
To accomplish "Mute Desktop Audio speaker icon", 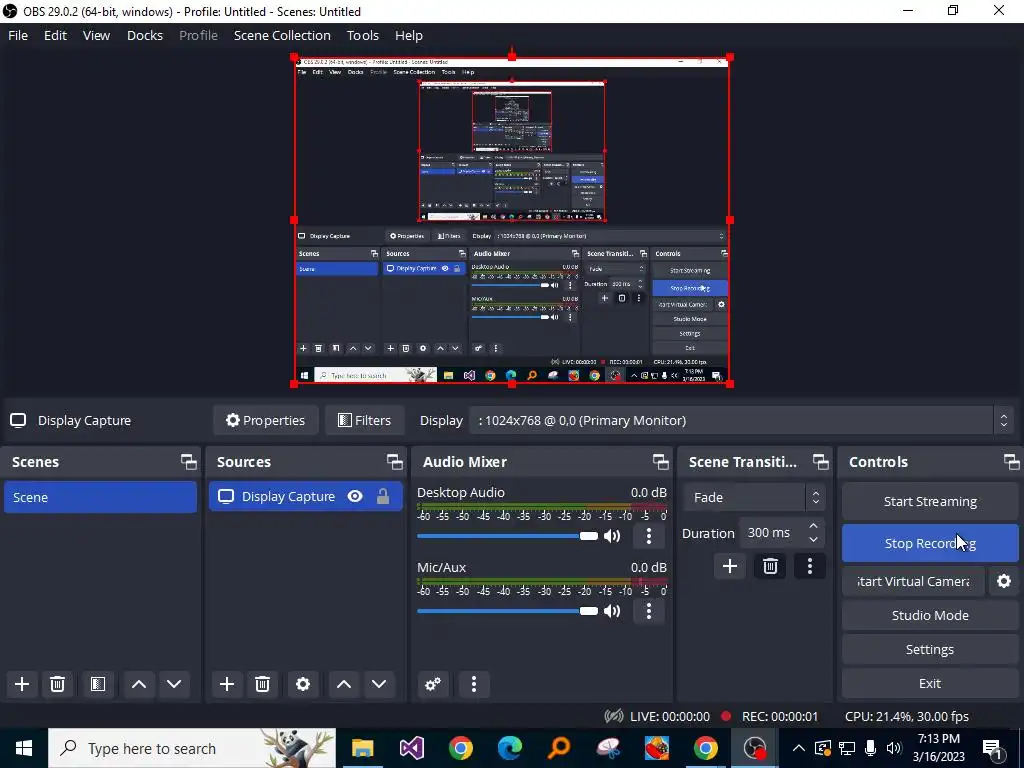I will pyautogui.click(x=612, y=536).
